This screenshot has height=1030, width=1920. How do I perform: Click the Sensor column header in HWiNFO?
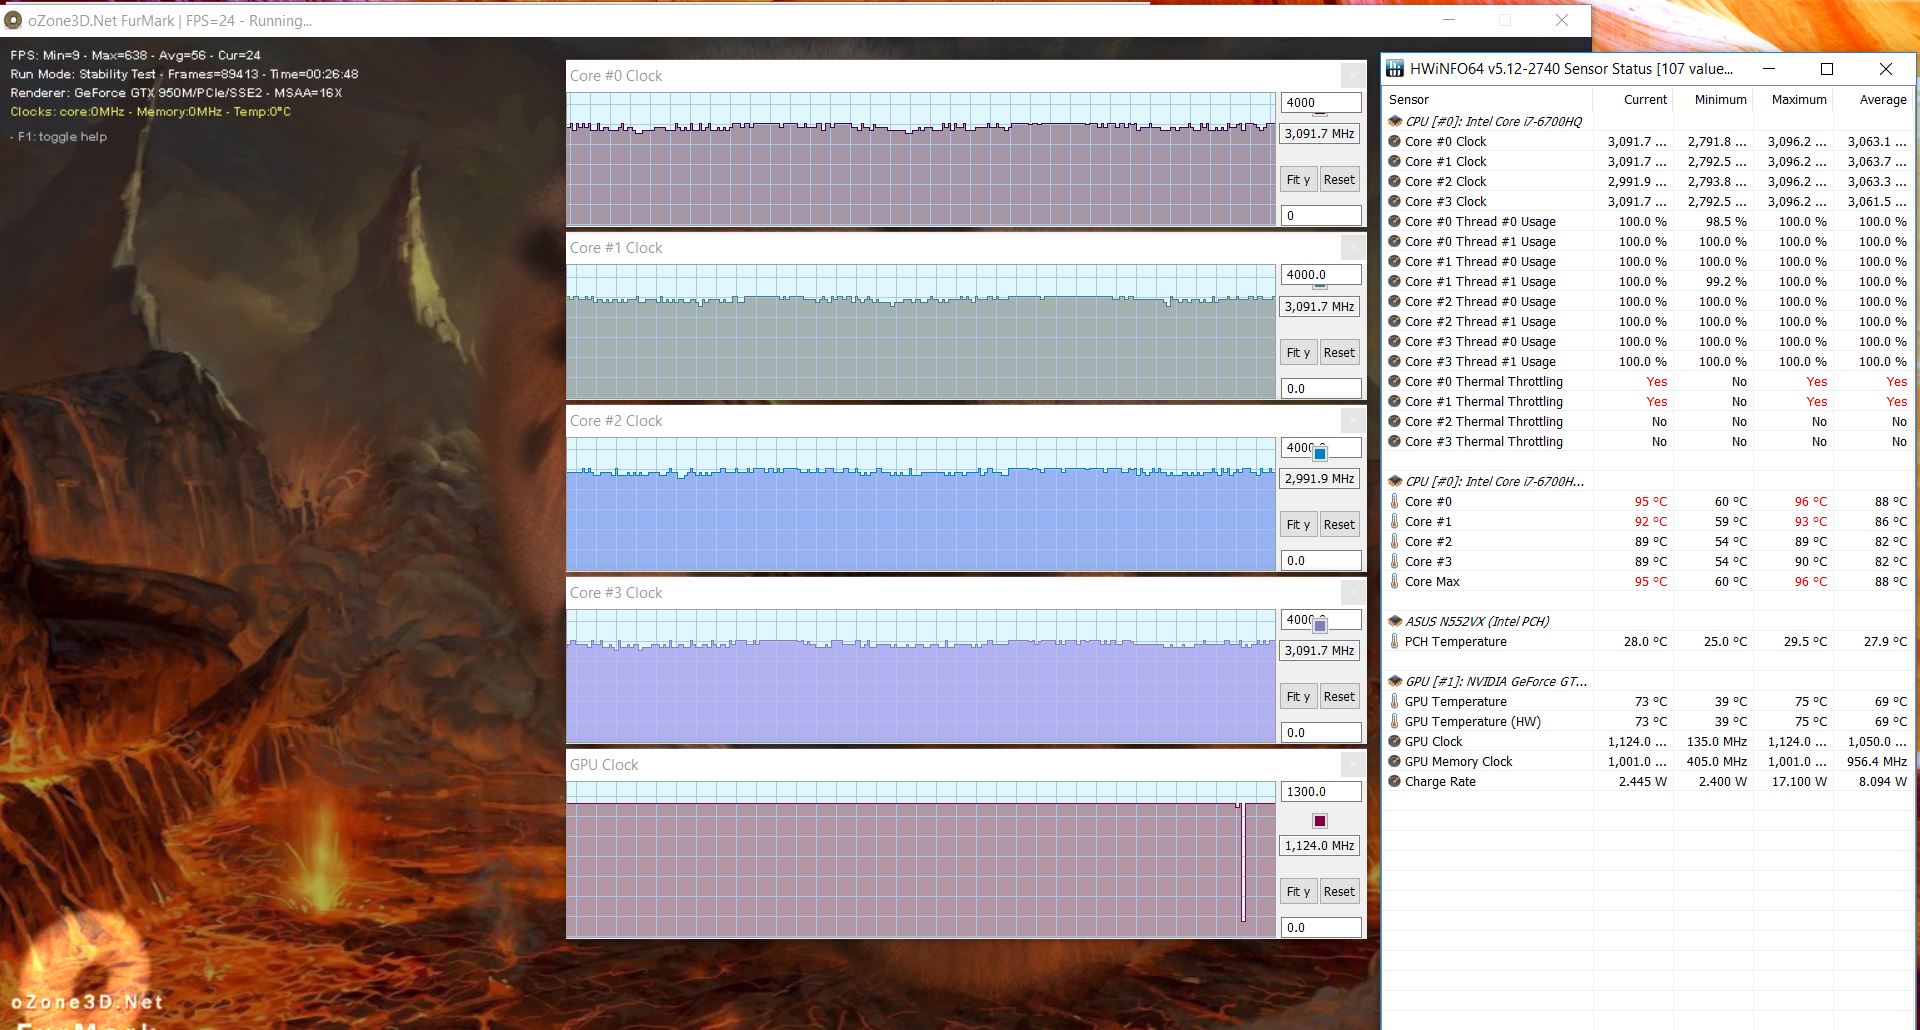[1488, 100]
